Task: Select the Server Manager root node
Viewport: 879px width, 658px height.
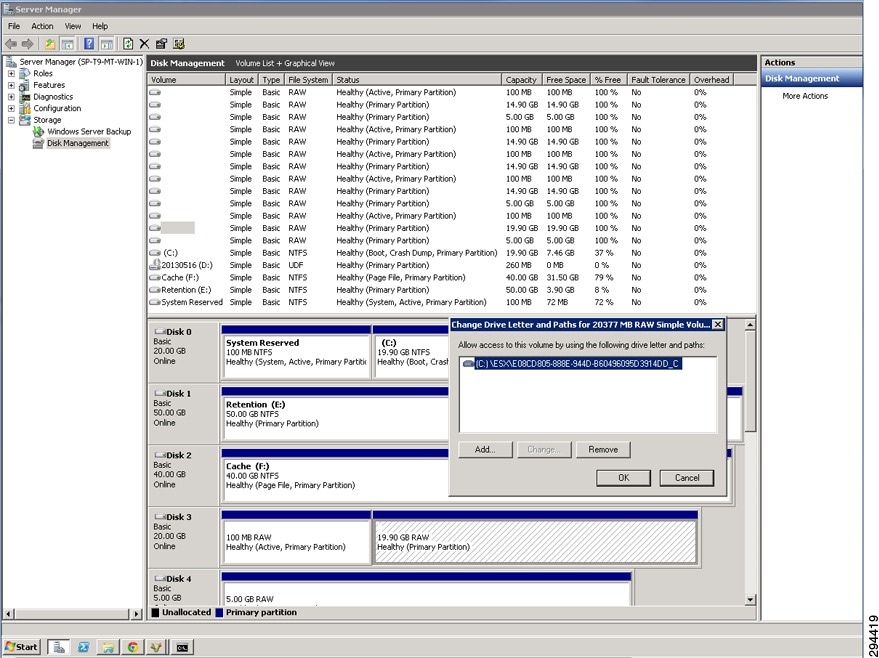Action: 81,62
